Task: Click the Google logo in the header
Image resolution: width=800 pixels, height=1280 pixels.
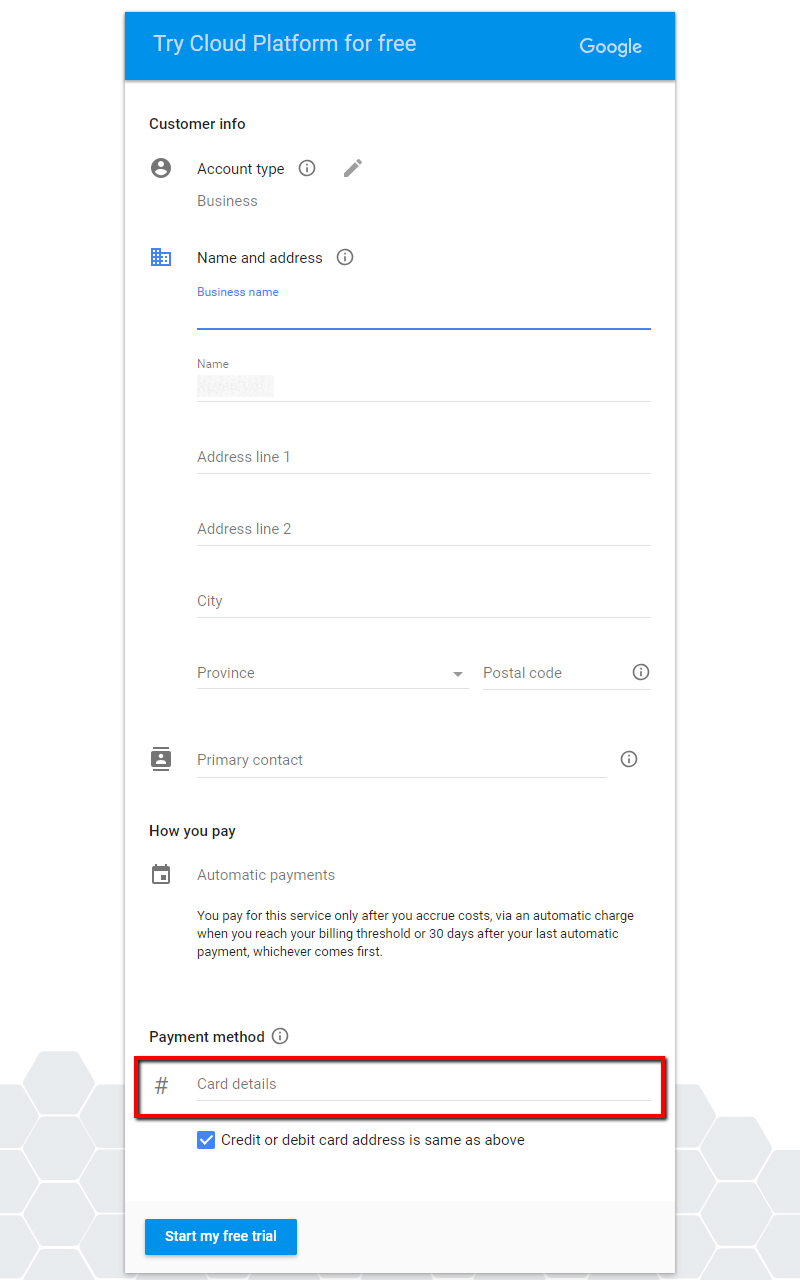Action: click(x=610, y=46)
